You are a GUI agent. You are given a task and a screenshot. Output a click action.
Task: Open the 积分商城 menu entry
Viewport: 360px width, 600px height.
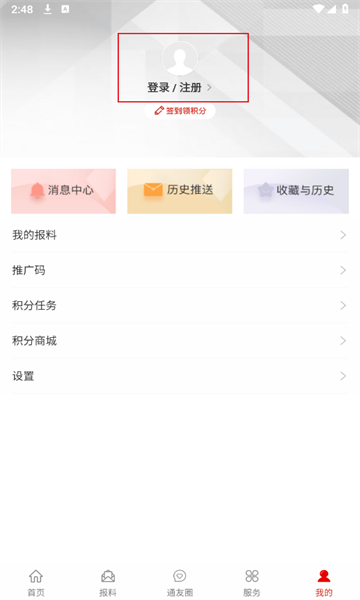(180, 341)
